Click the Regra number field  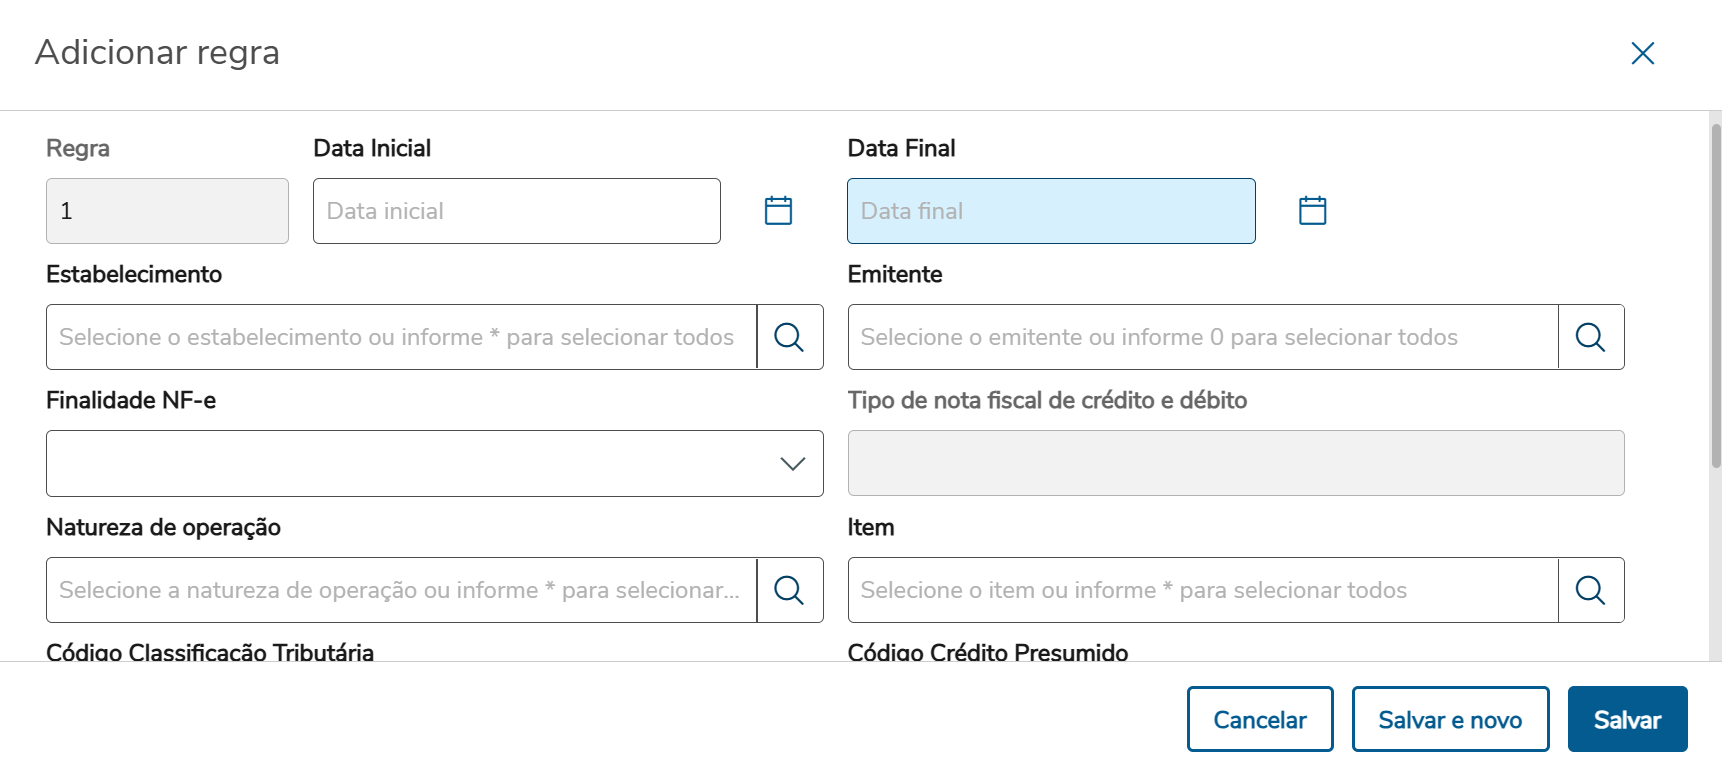[167, 211]
